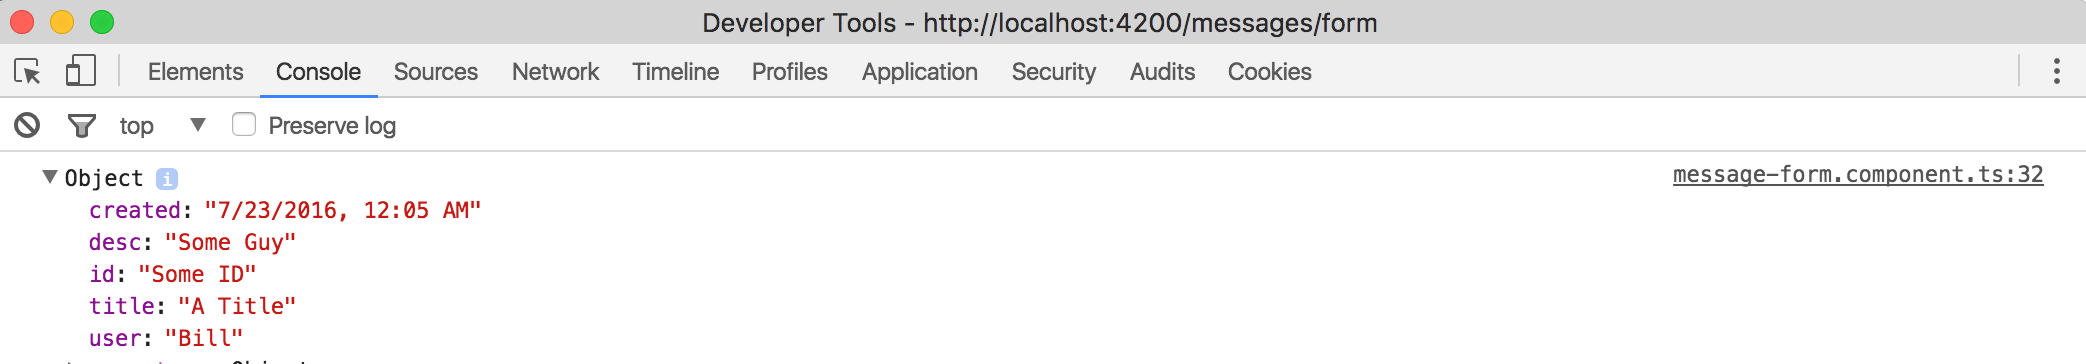Open the three-dot DevTools menu

[2056, 71]
